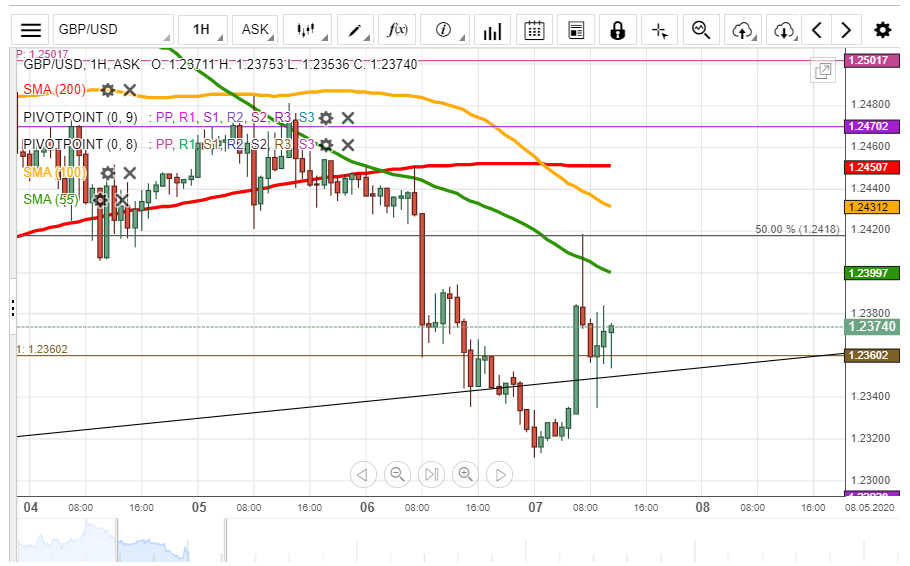910x566 pixels.
Task: Open the news panel icon
Action: click(x=576, y=30)
